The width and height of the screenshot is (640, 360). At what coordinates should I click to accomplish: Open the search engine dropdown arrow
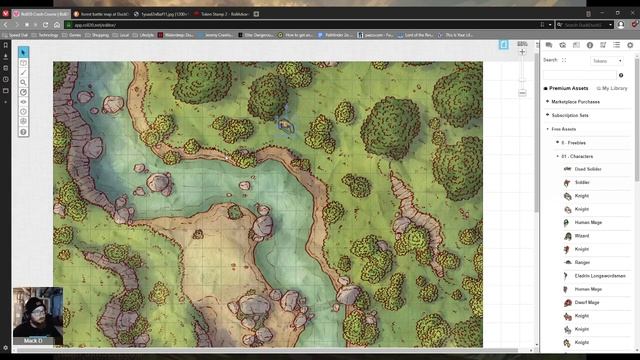[611, 25]
